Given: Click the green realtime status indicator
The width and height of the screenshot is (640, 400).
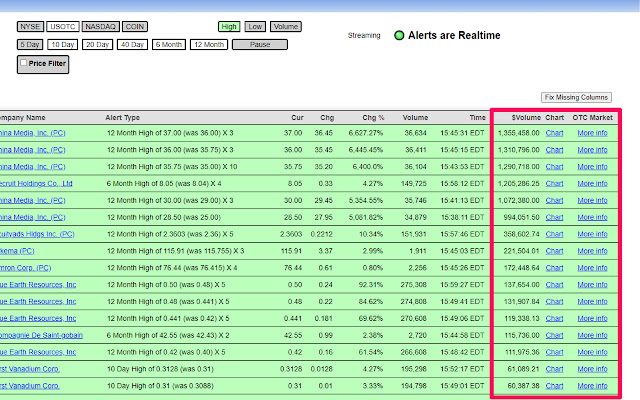Looking at the screenshot, I should (399, 36).
